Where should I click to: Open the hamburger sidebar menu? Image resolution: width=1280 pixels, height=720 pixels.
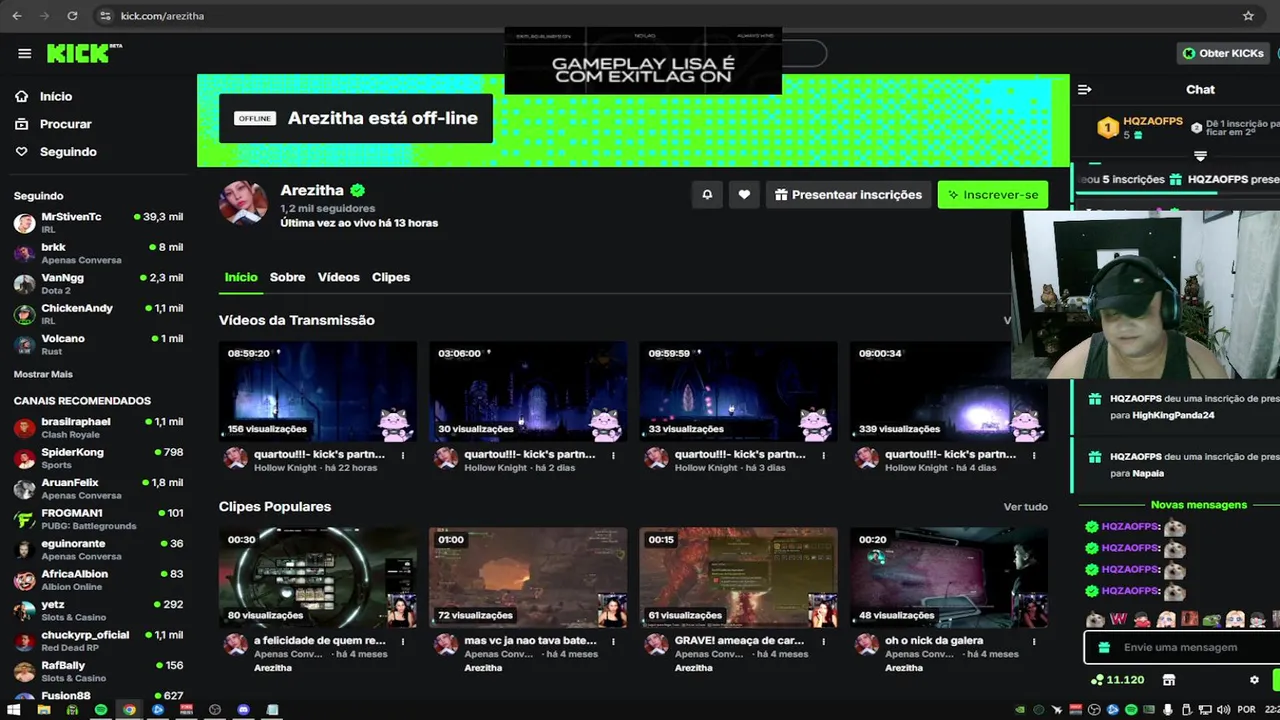click(24, 54)
